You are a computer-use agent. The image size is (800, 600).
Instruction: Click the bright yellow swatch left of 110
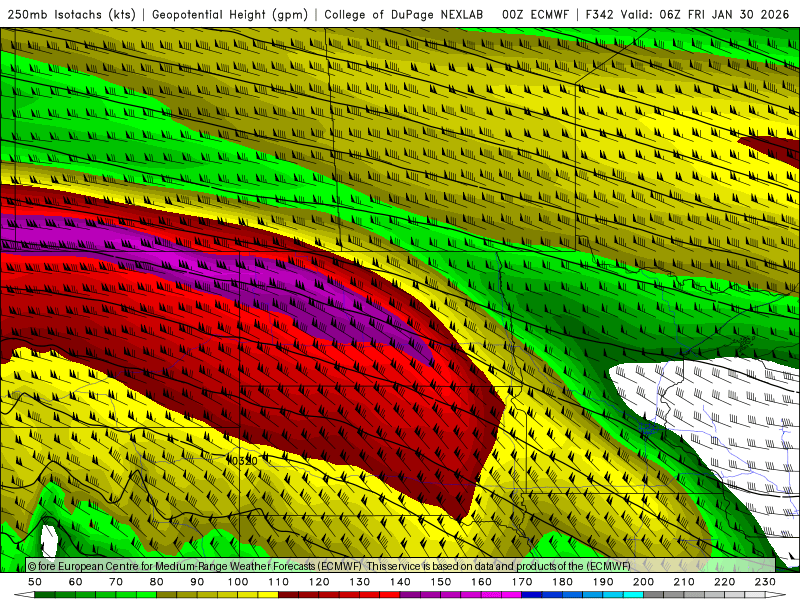pos(268,595)
